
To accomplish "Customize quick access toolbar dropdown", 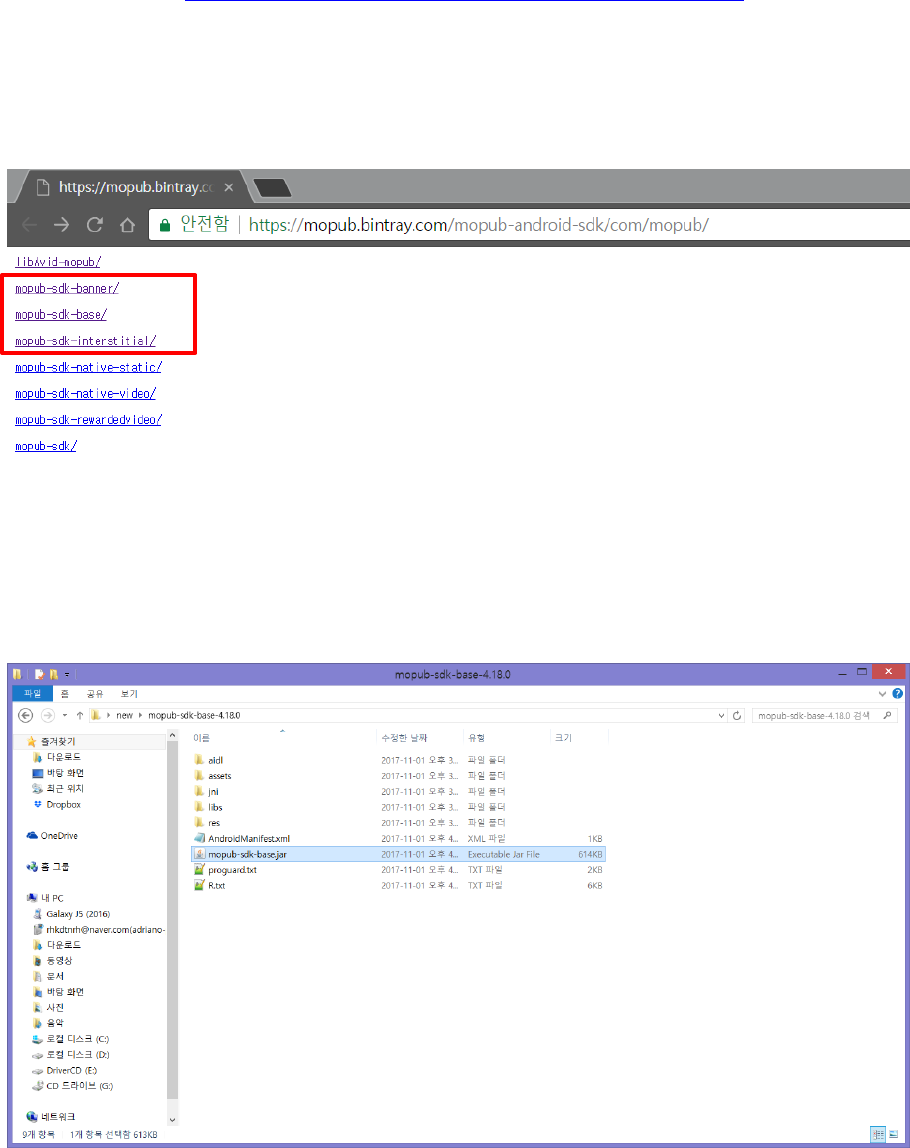I will (67, 674).
